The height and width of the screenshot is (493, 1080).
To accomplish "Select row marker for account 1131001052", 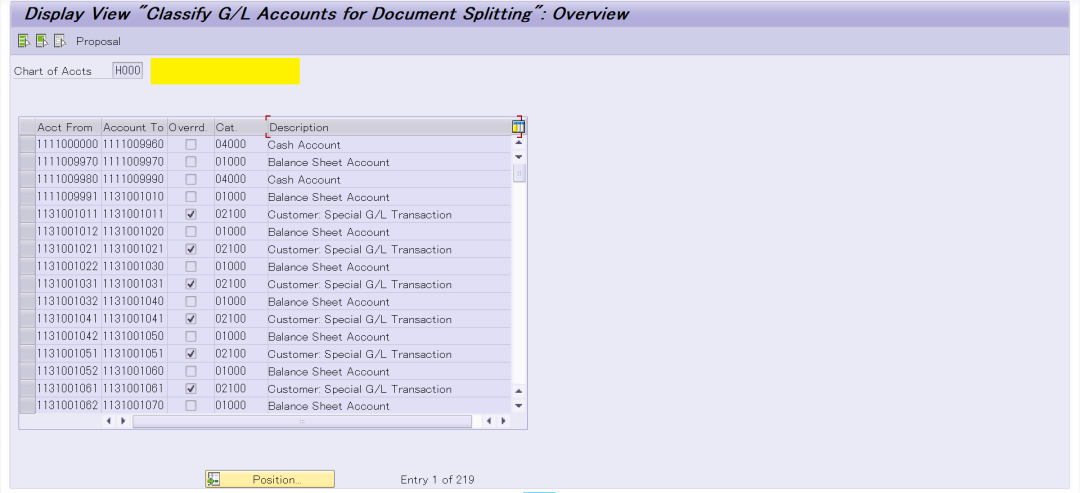I will click(x=28, y=371).
